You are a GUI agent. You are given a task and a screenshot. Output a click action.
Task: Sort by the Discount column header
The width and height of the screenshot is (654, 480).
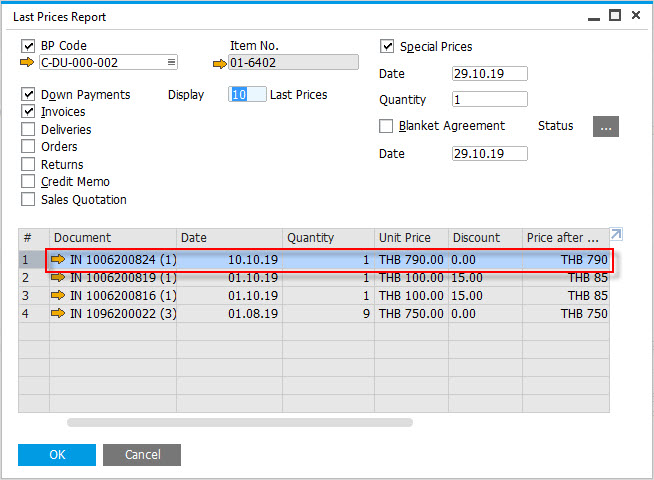tap(485, 238)
